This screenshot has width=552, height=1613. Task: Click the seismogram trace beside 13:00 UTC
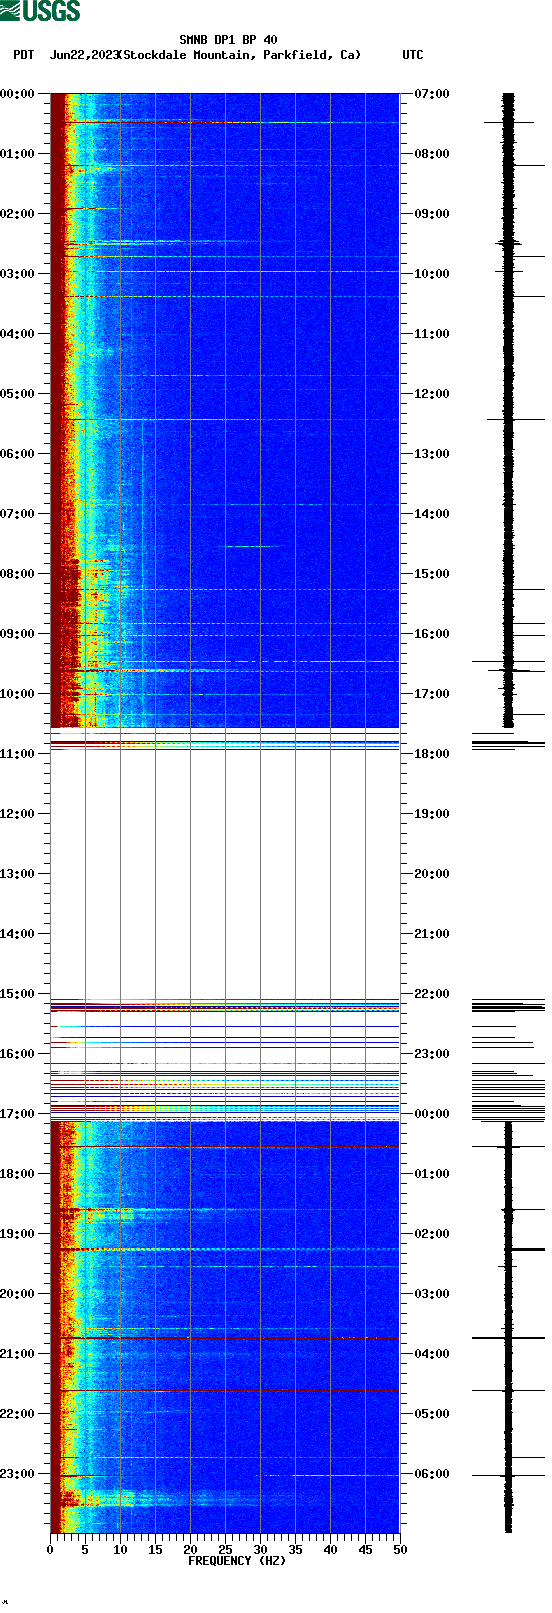click(508, 454)
